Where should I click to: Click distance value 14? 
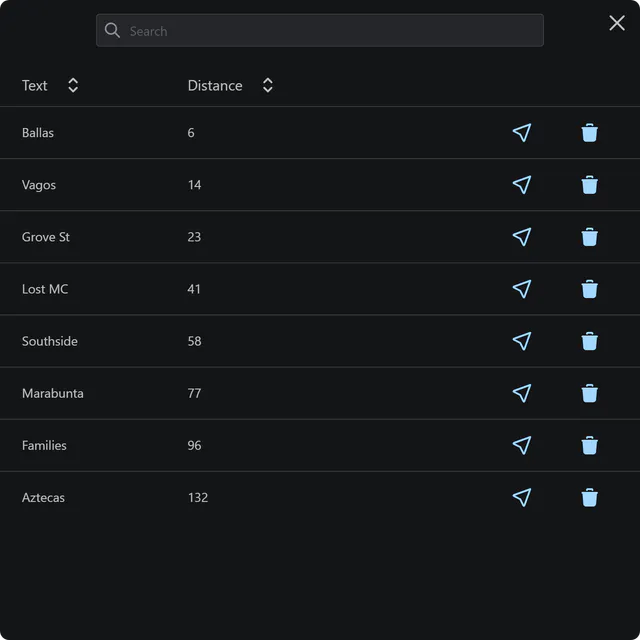click(x=195, y=185)
